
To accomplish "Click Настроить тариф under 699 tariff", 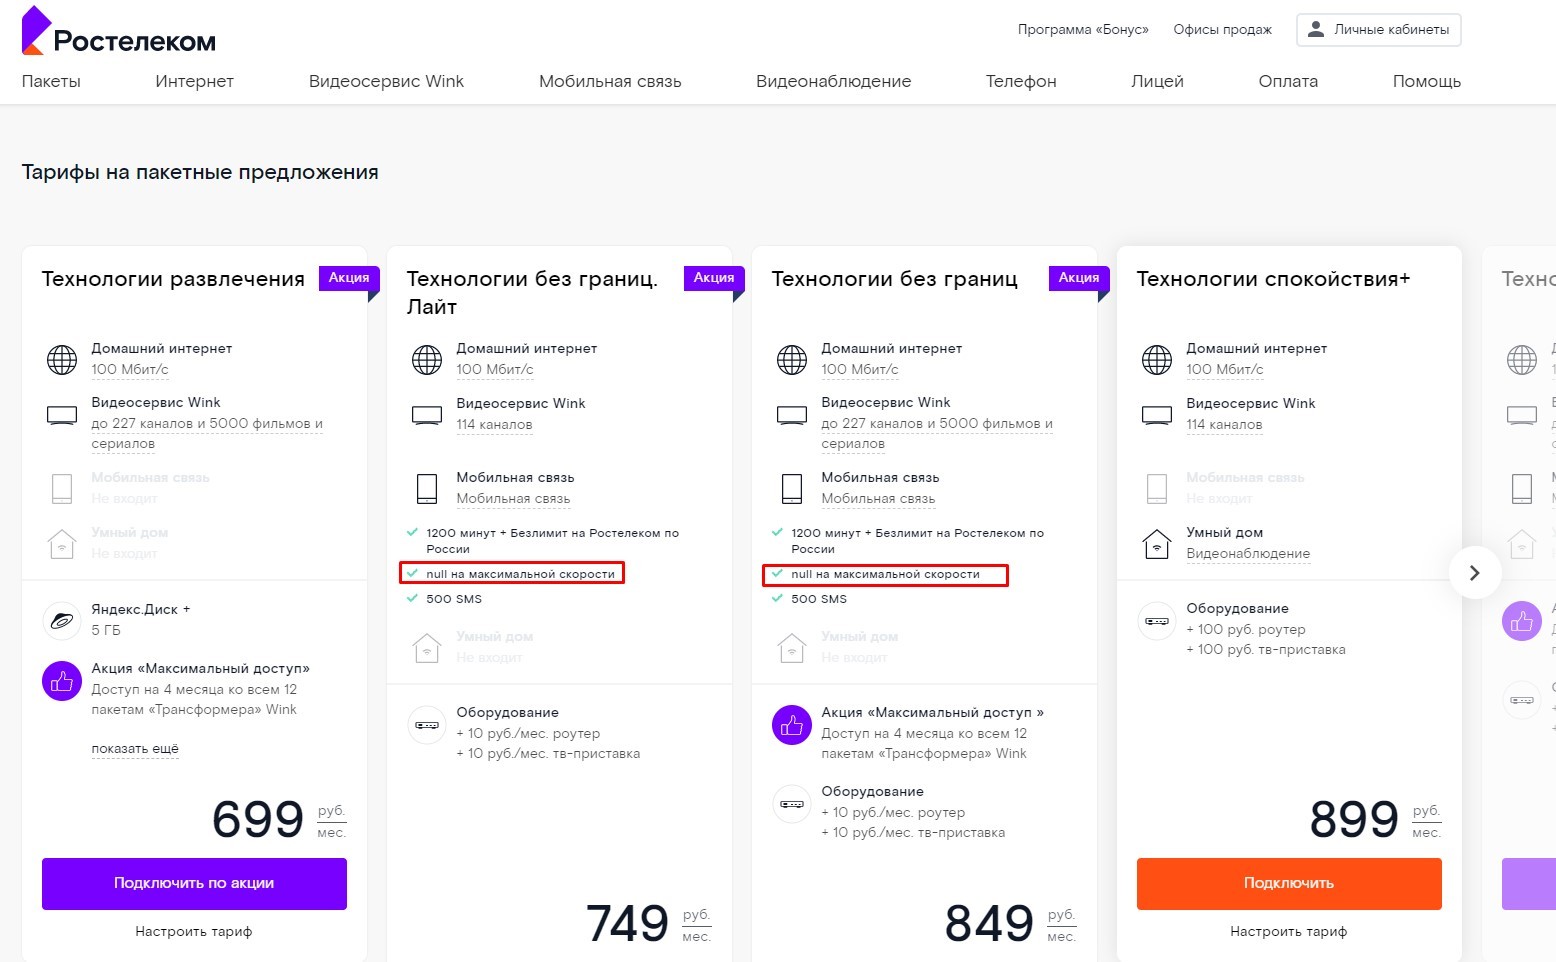I will click(194, 931).
